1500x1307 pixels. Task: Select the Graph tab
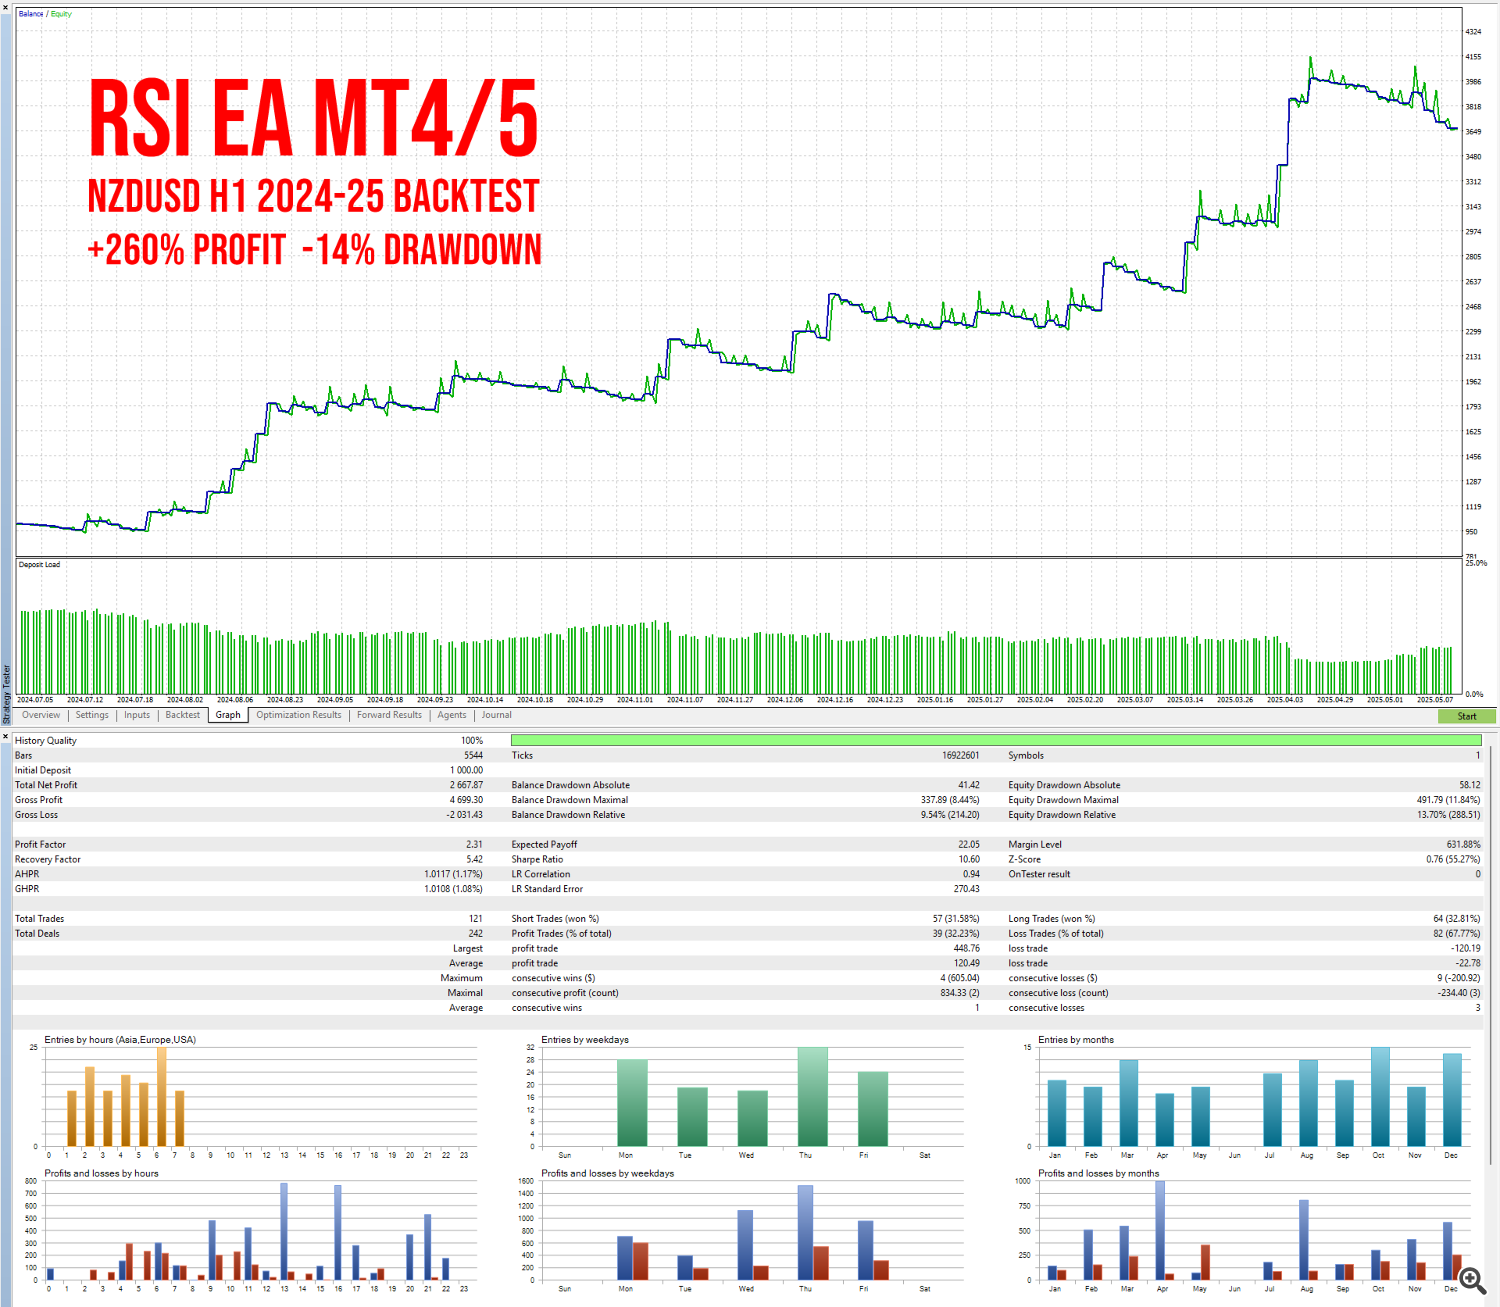[x=228, y=715]
